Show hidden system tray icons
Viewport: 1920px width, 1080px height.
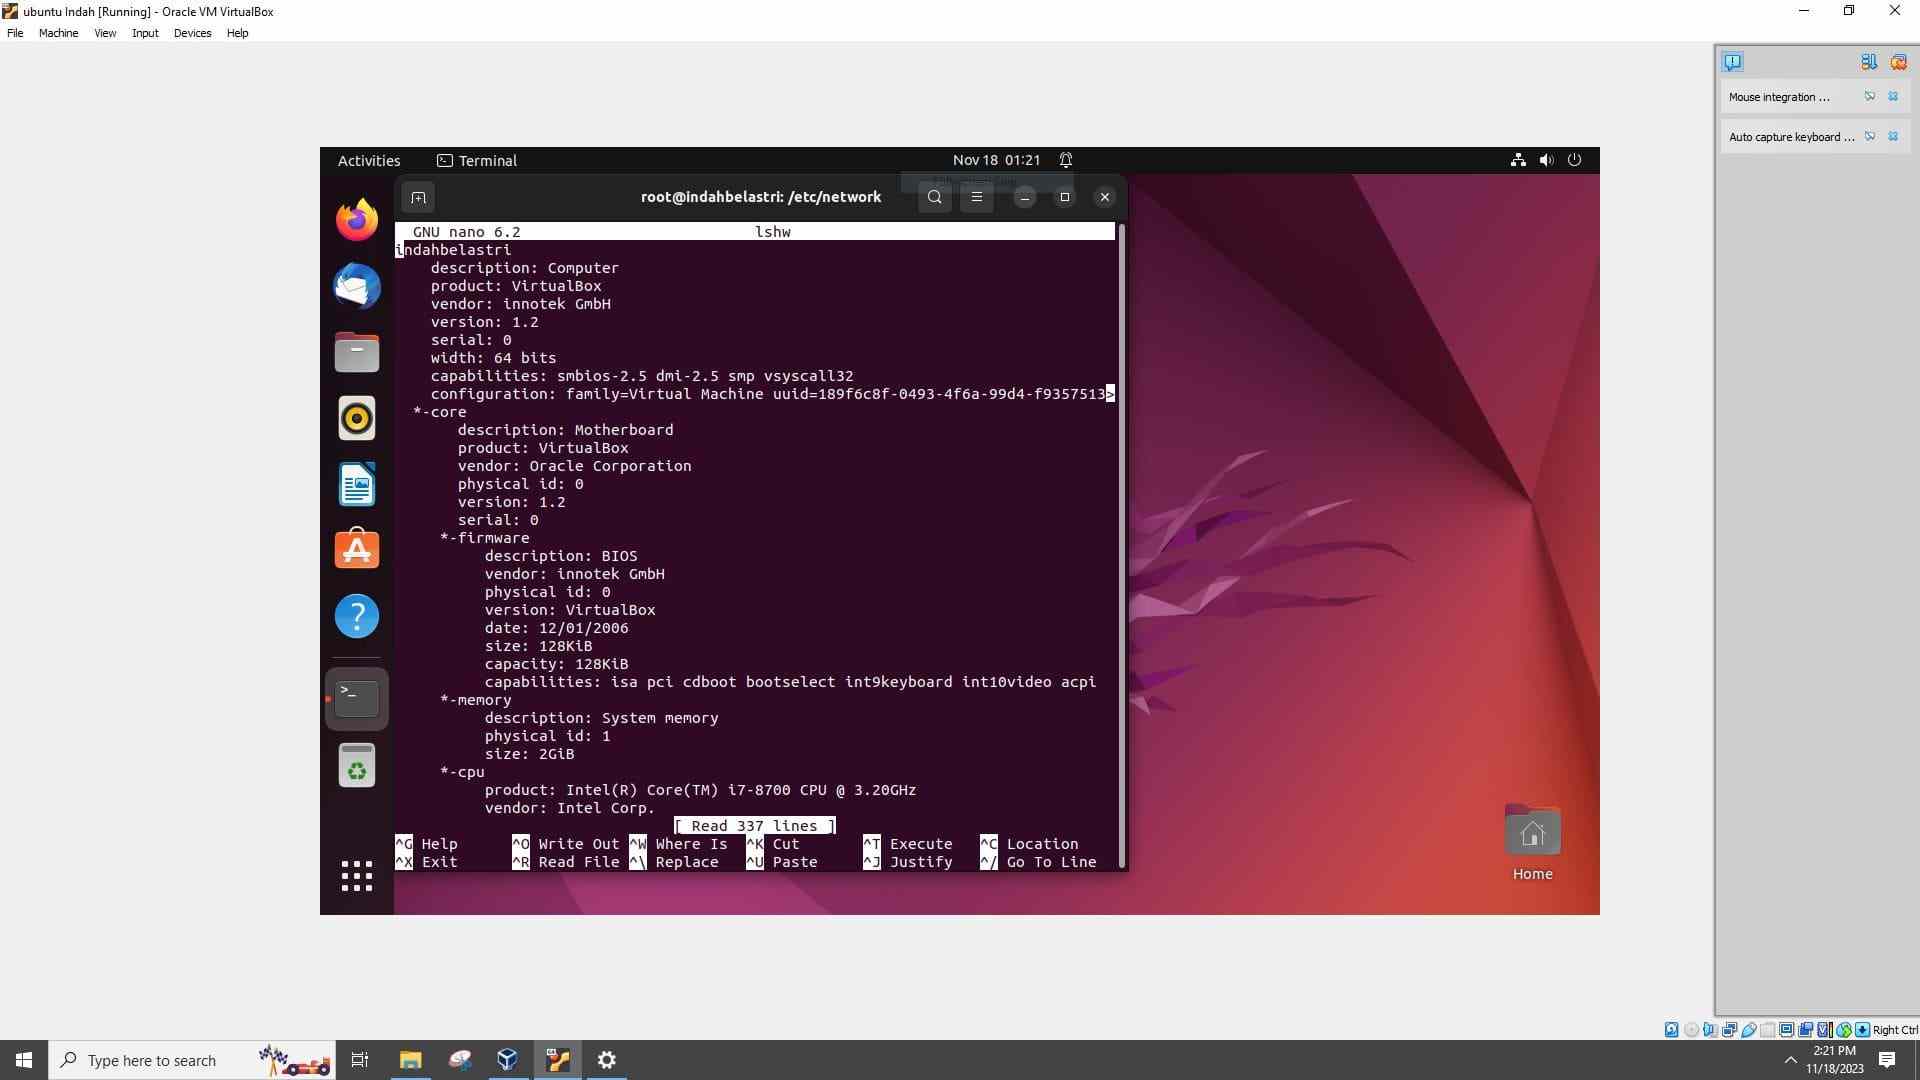point(1790,1060)
